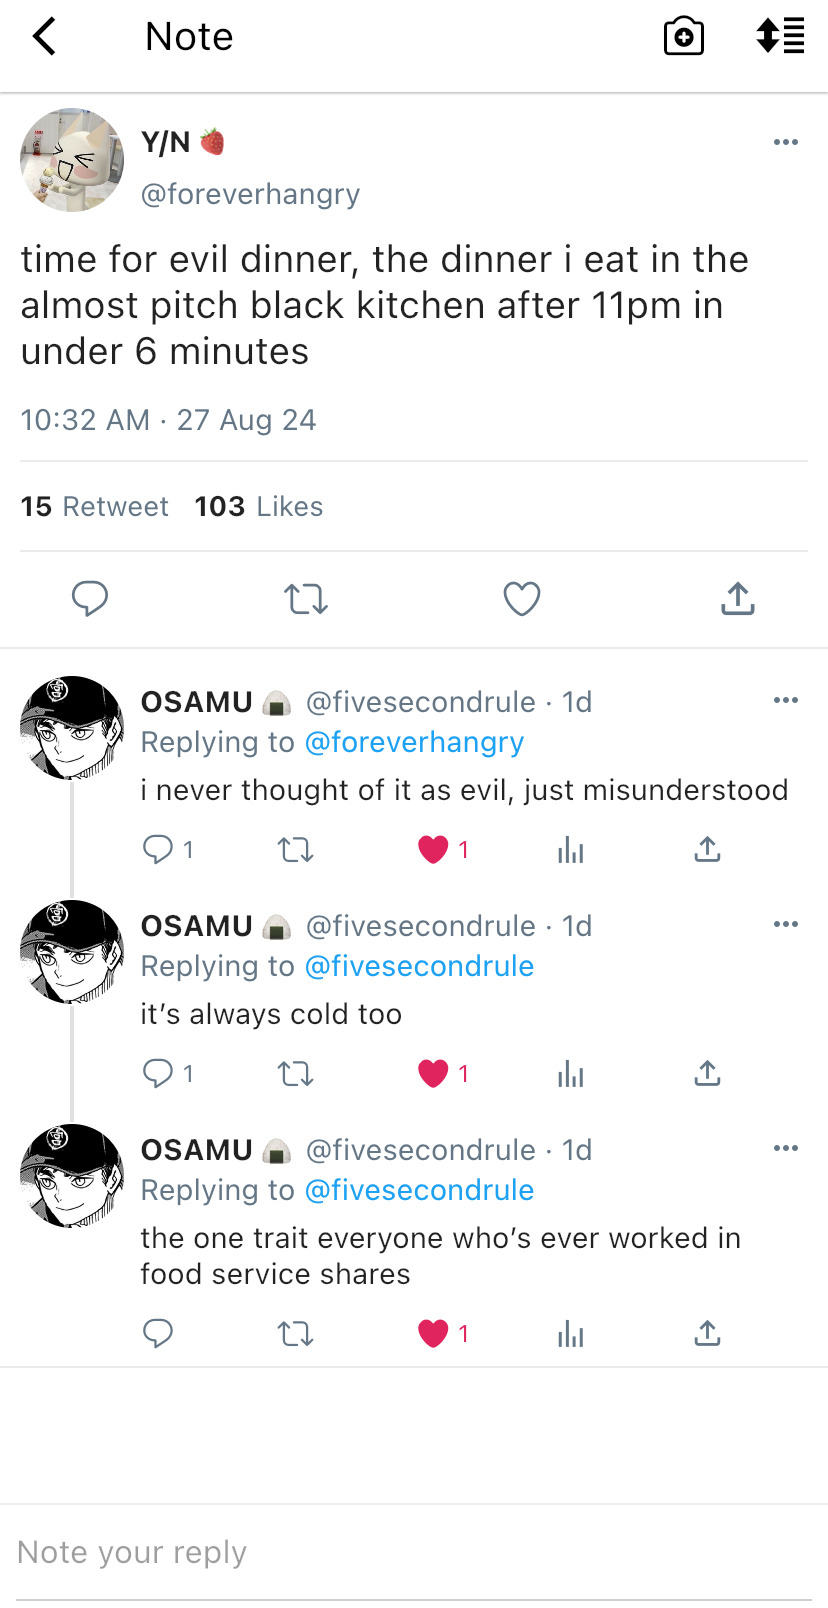Image resolution: width=828 pixels, height=1608 pixels.
Task: Share the main post by Y/N
Action: click(738, 598)
